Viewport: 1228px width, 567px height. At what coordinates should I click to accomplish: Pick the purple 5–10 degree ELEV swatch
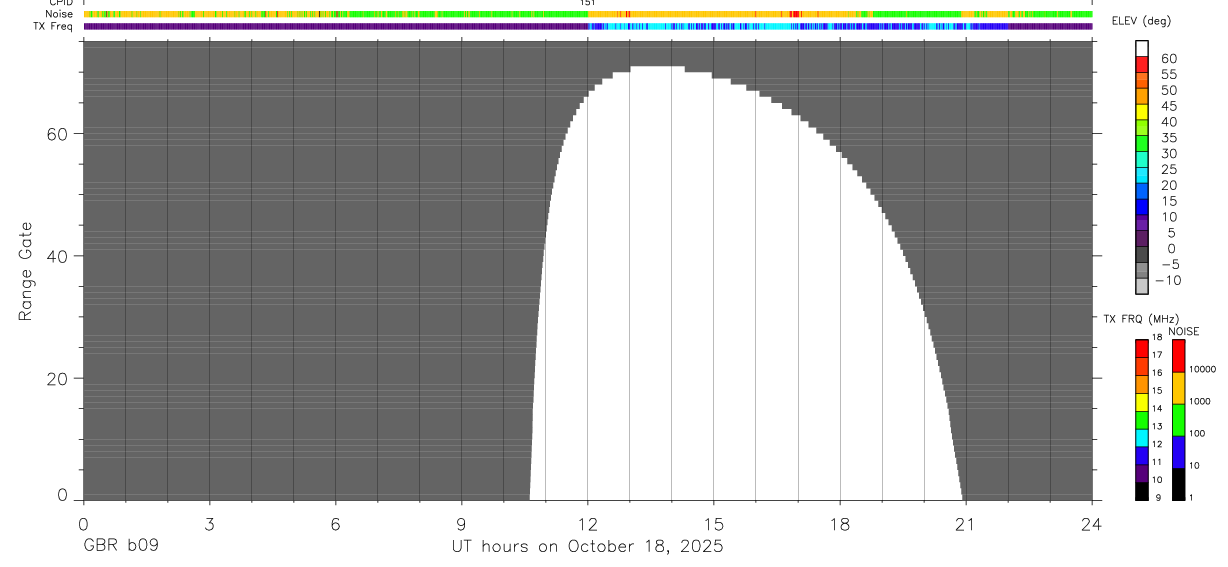click(1142, 223)
